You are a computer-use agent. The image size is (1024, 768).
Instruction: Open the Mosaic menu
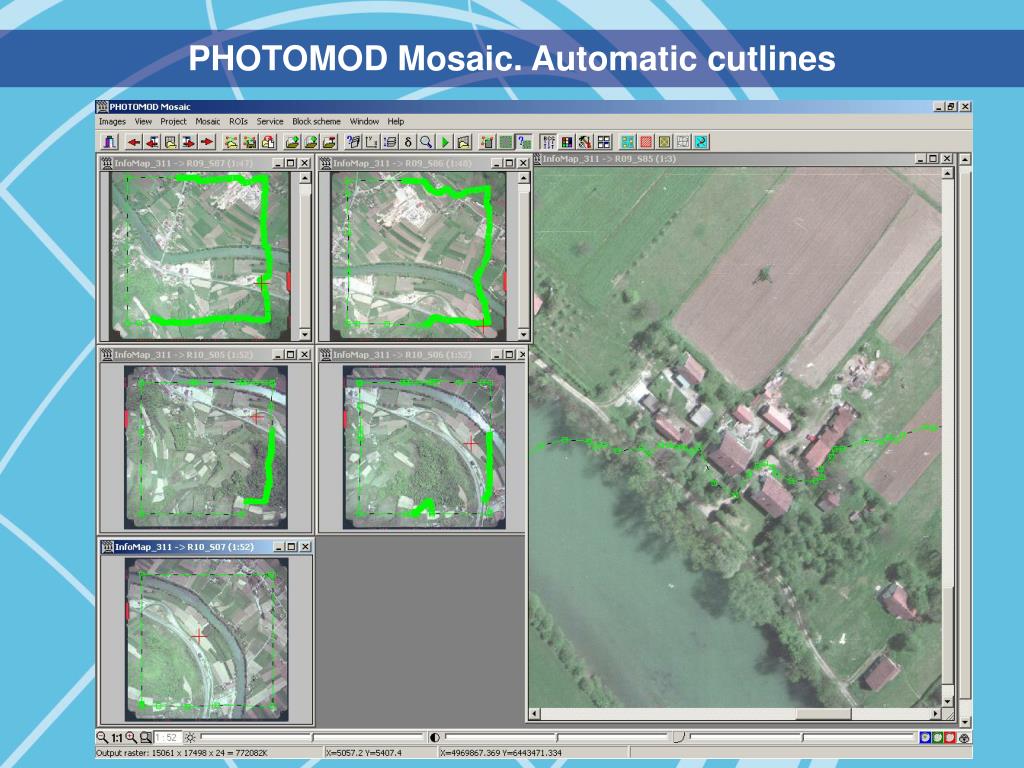(208, 121)
